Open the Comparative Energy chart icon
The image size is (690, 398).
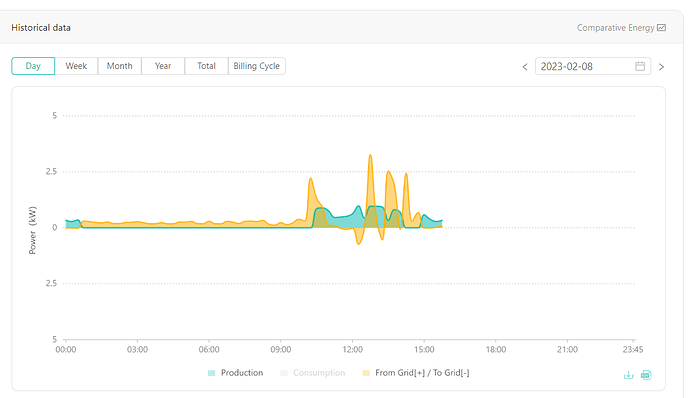[661, 28]
